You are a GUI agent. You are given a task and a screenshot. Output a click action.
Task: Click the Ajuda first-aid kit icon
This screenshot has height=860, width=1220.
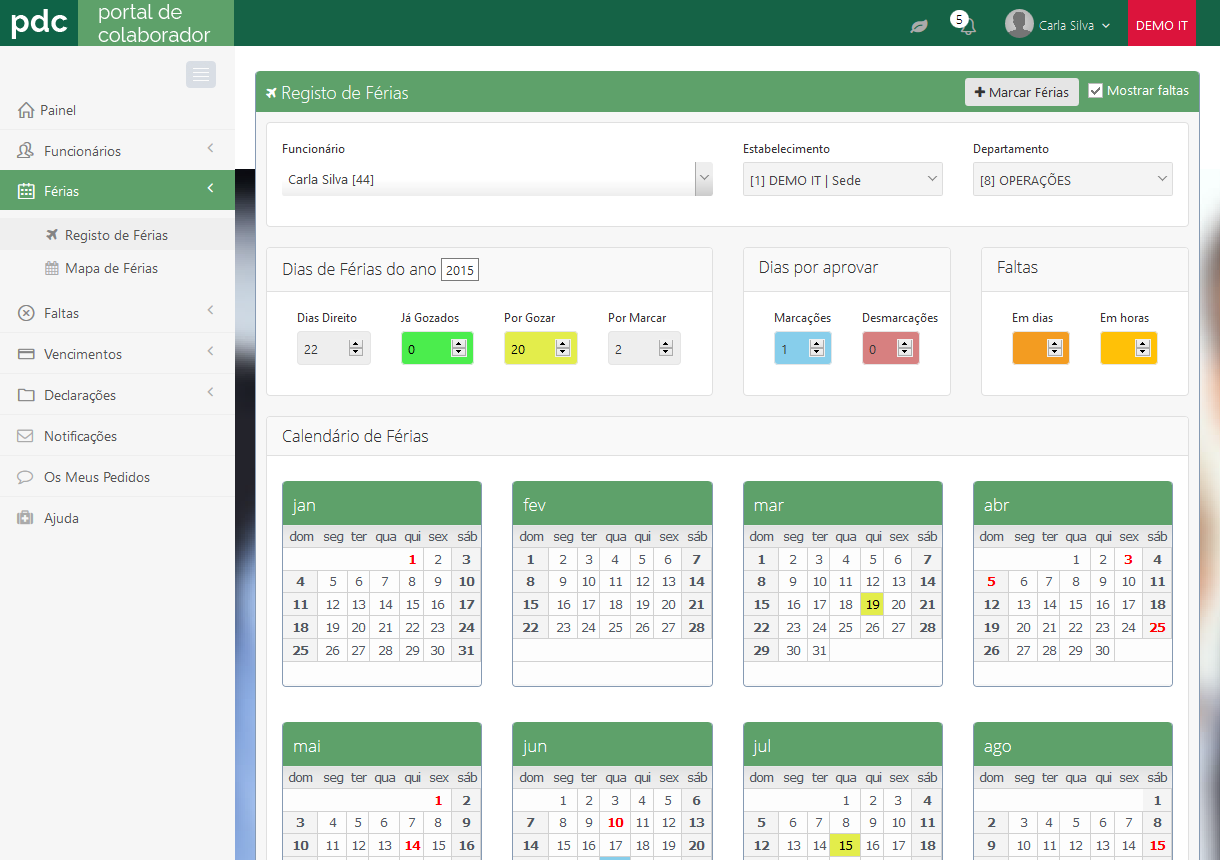click(x=26, y=518)
